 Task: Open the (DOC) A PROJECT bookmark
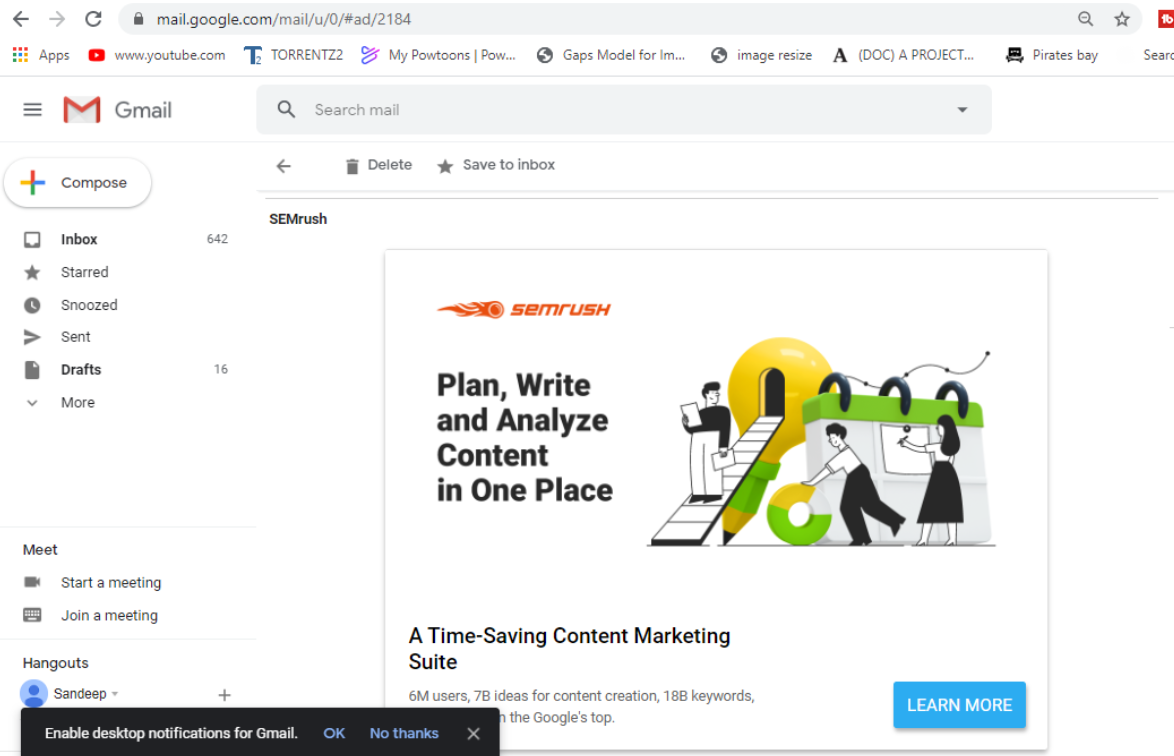(903, 55)
